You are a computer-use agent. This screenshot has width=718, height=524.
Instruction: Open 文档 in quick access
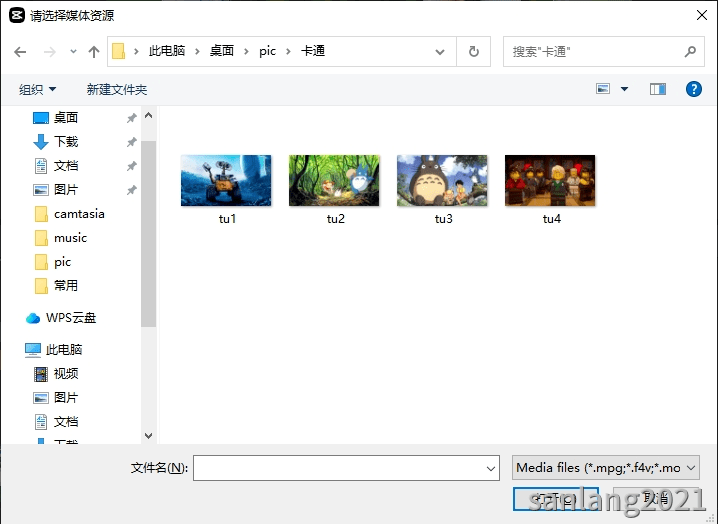[65, 165]
